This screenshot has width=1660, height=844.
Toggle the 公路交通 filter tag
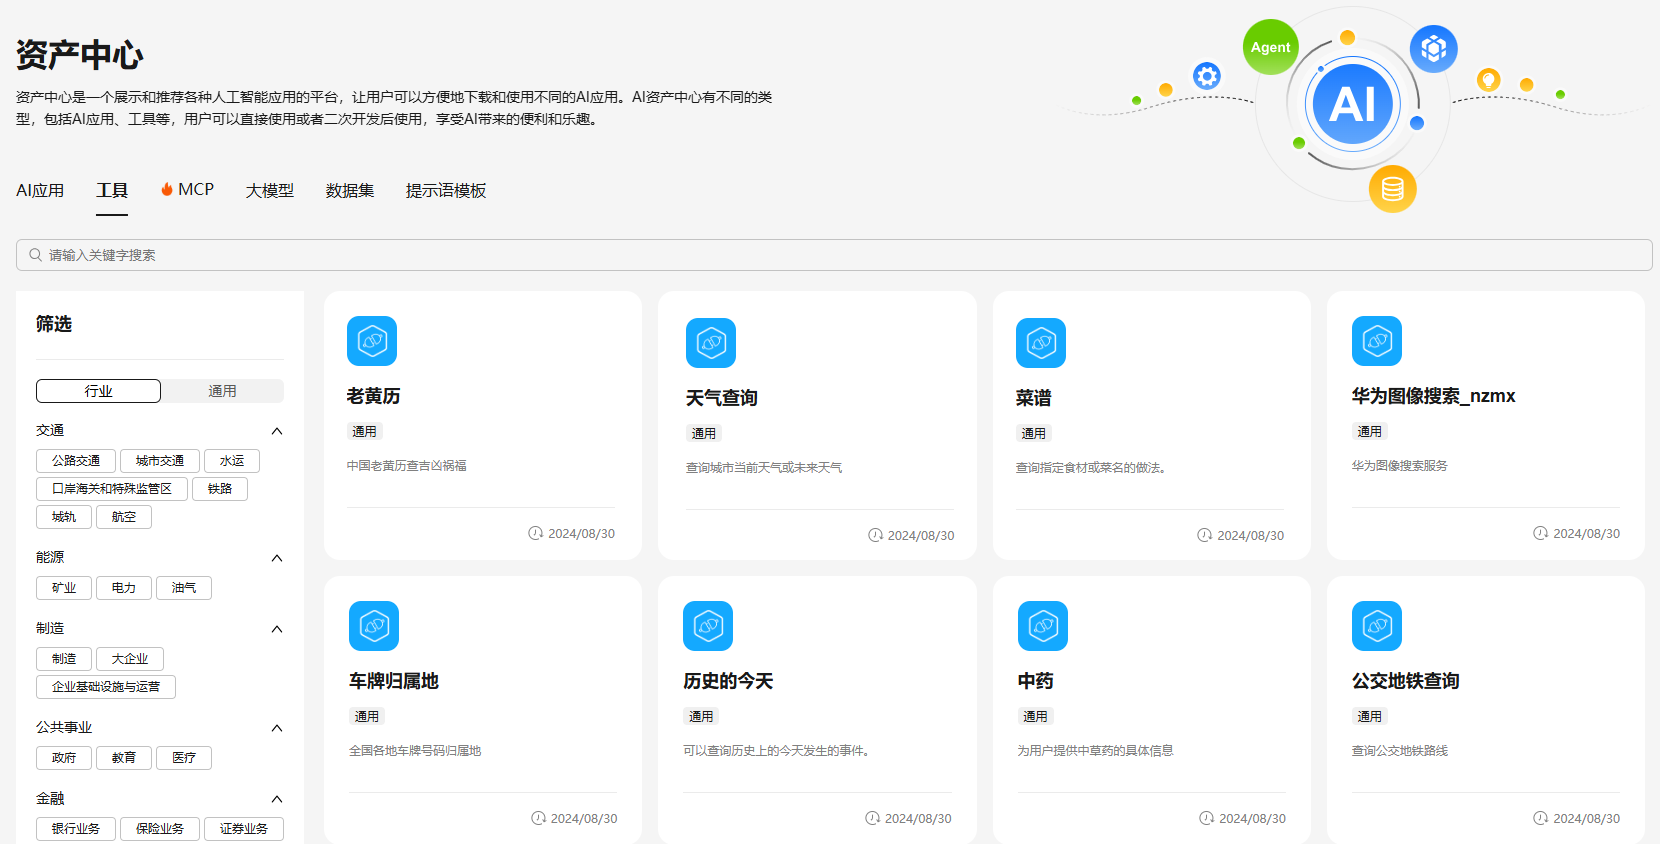(x=76, y=461)
